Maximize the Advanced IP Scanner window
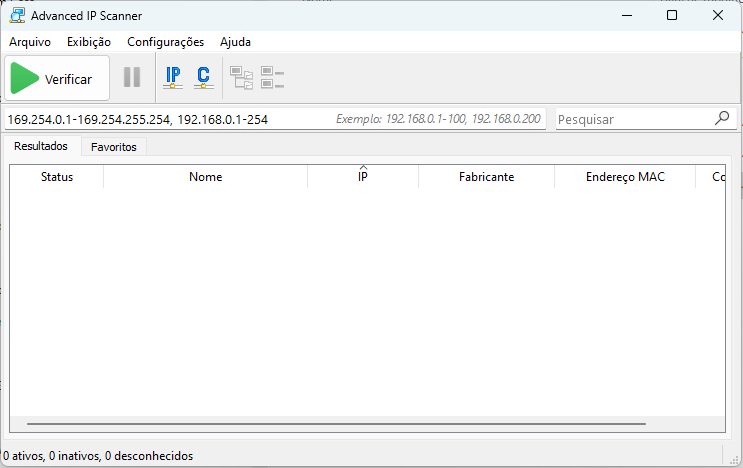This screenshot has width=743, height=468. (x=672, y=15)
